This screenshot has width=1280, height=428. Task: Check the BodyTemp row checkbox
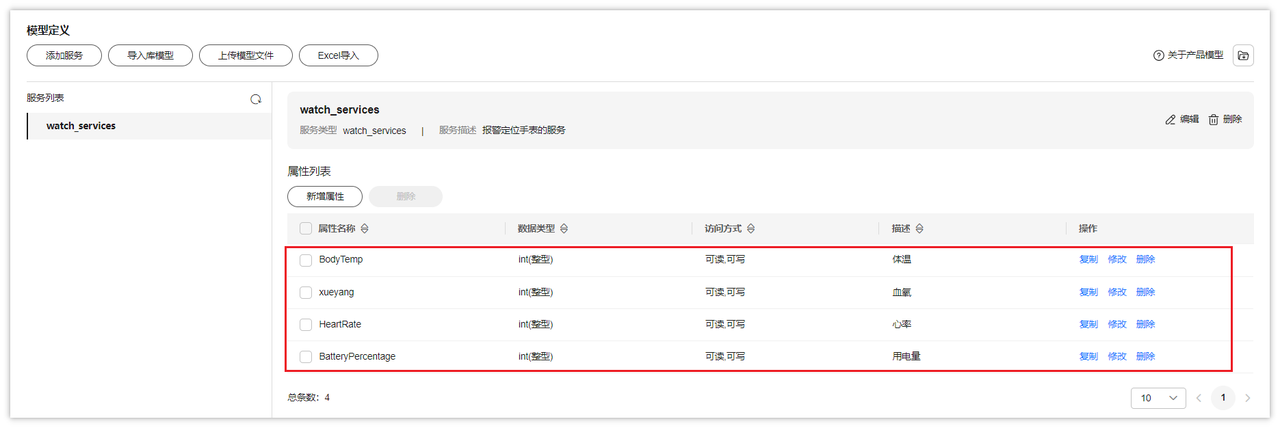pos(306,260)
